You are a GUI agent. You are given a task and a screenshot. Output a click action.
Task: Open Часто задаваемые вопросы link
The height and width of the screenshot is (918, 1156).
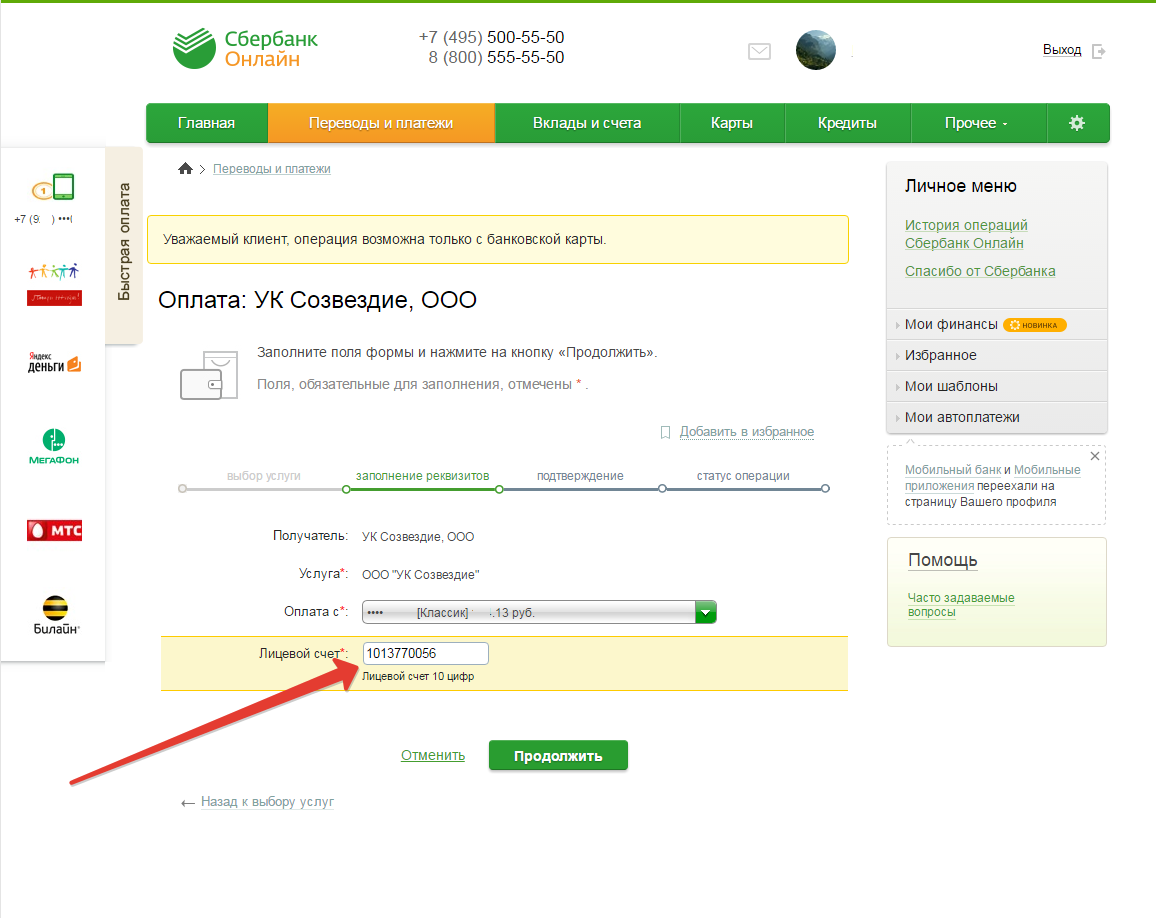(961, 605)
